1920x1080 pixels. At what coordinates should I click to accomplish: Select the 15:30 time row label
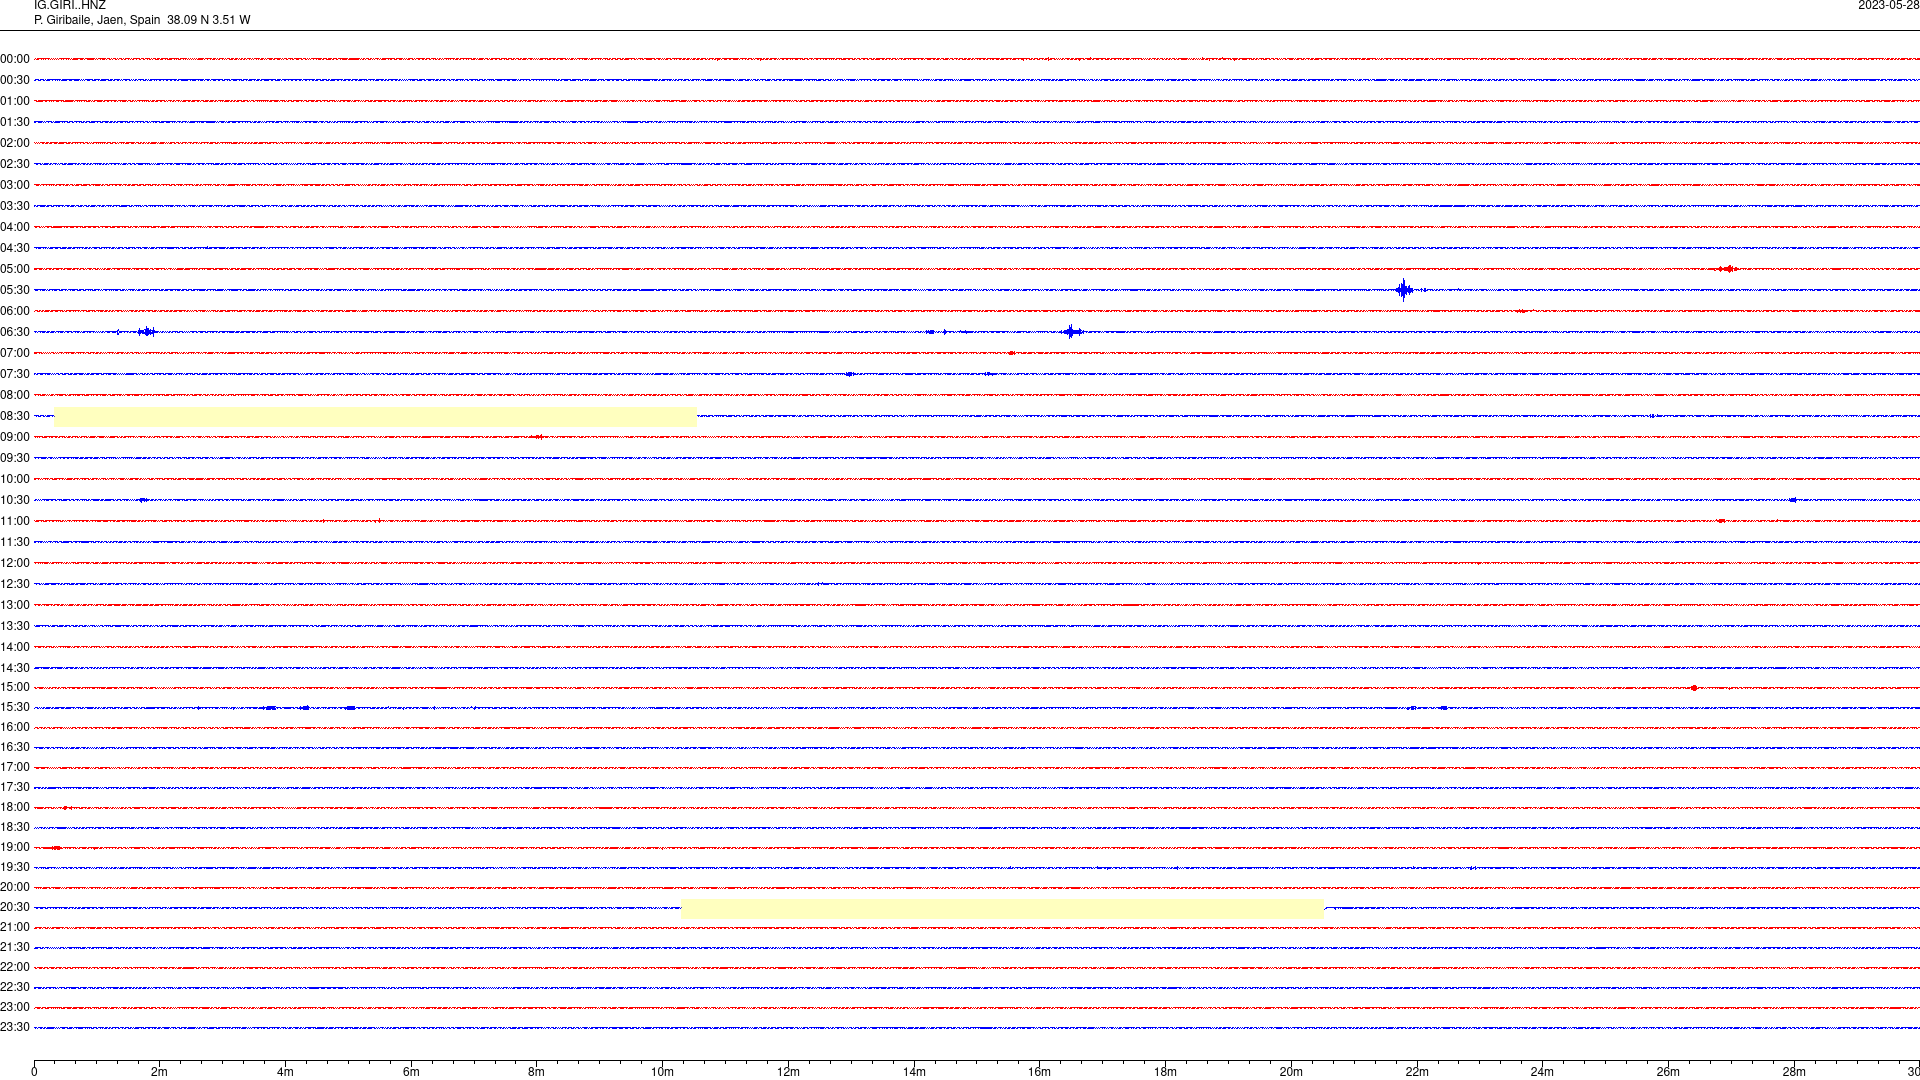(15, 707)
